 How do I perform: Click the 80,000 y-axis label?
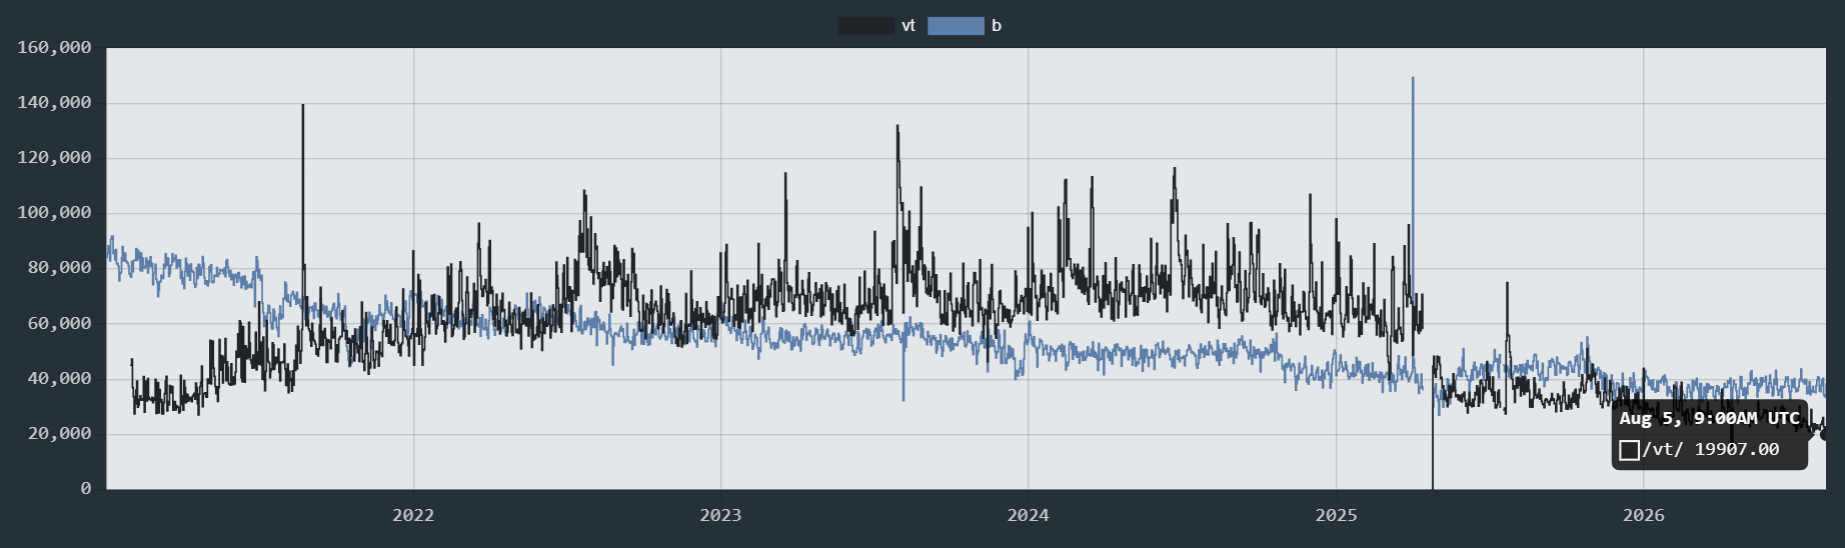click(59, 267)
